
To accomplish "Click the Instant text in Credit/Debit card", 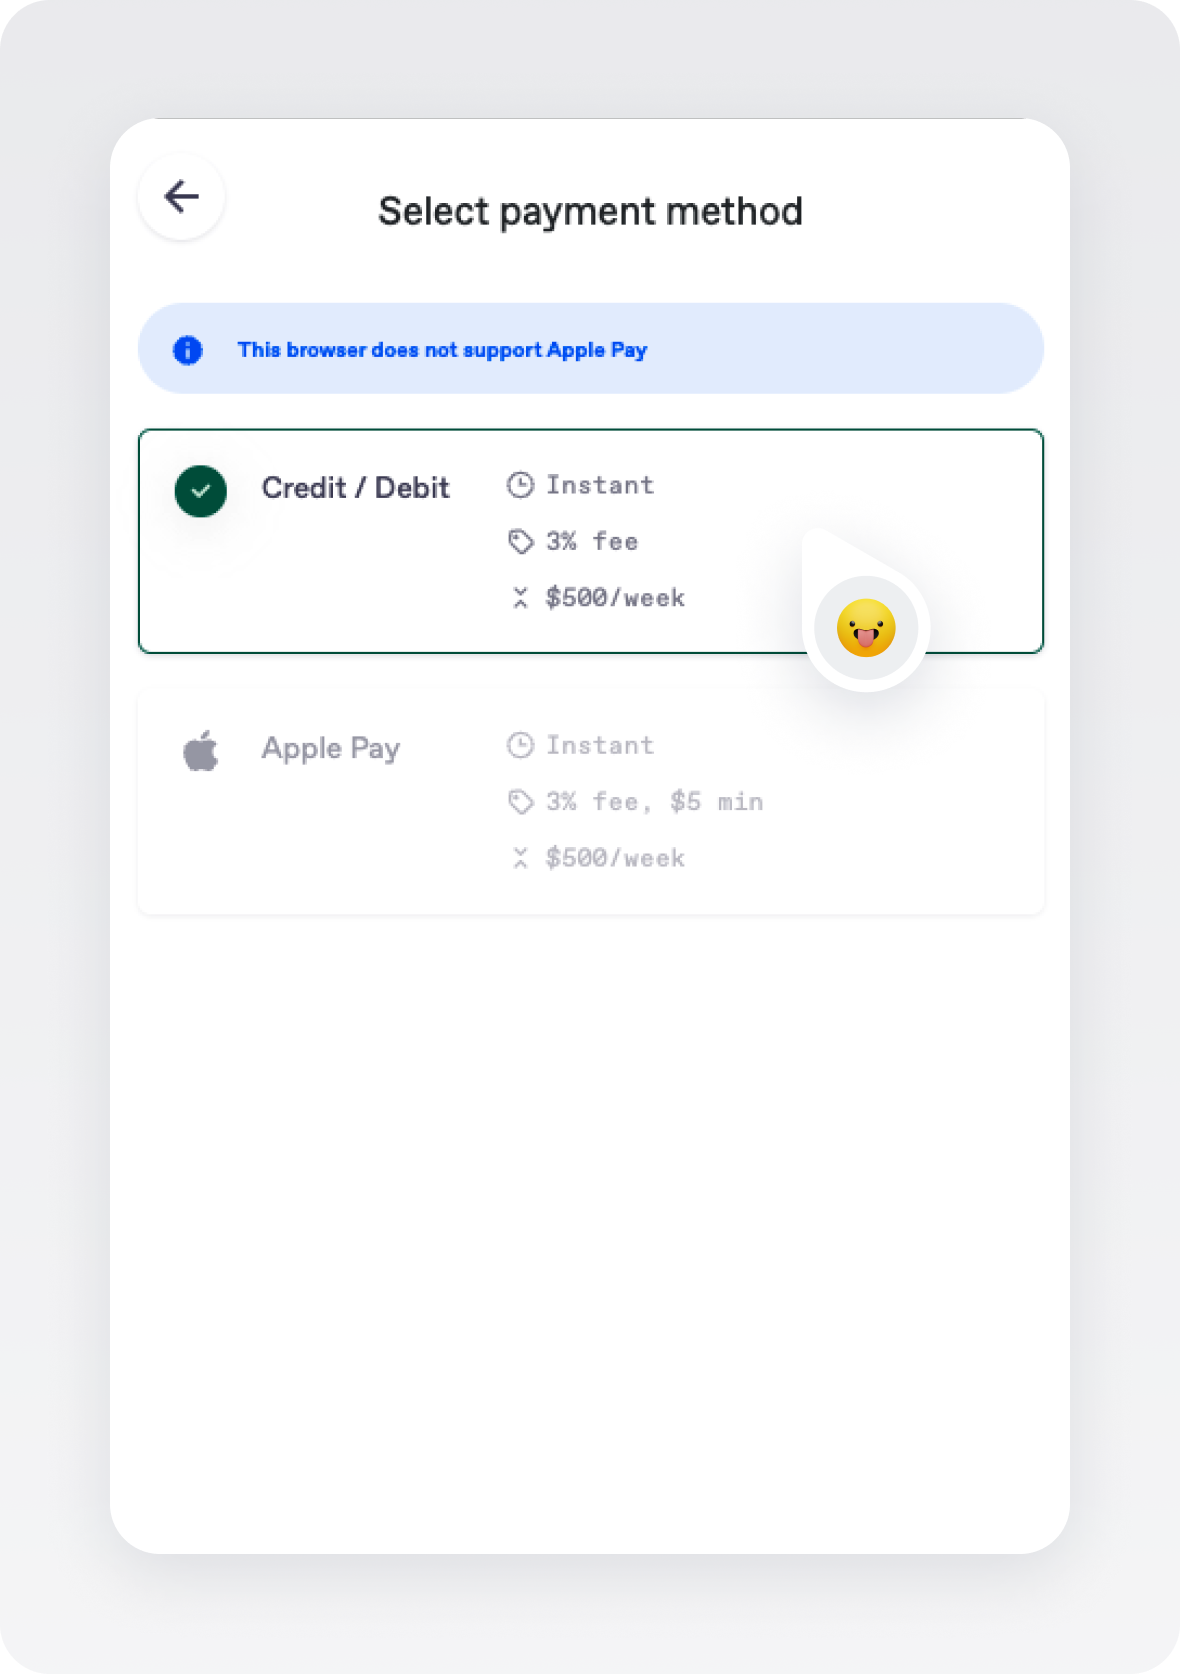I will [600, 485].
